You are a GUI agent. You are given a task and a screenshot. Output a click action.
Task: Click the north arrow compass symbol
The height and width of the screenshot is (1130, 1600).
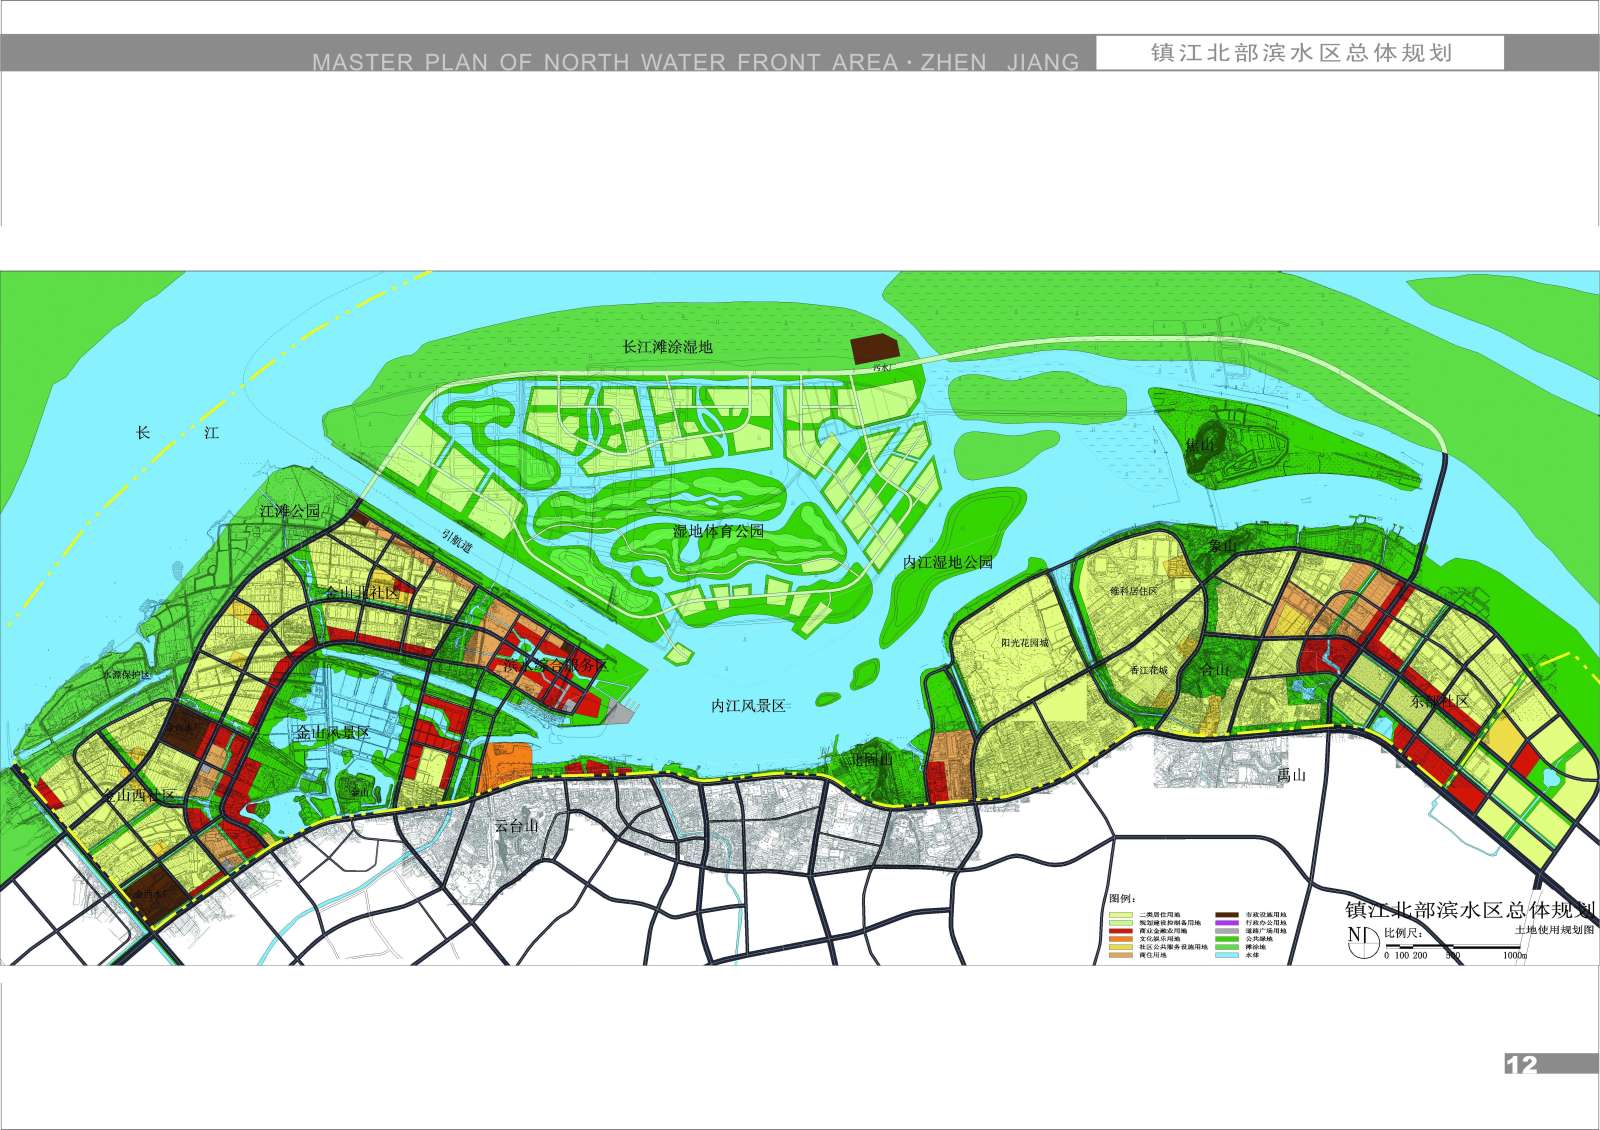[x=1363, y=941]
